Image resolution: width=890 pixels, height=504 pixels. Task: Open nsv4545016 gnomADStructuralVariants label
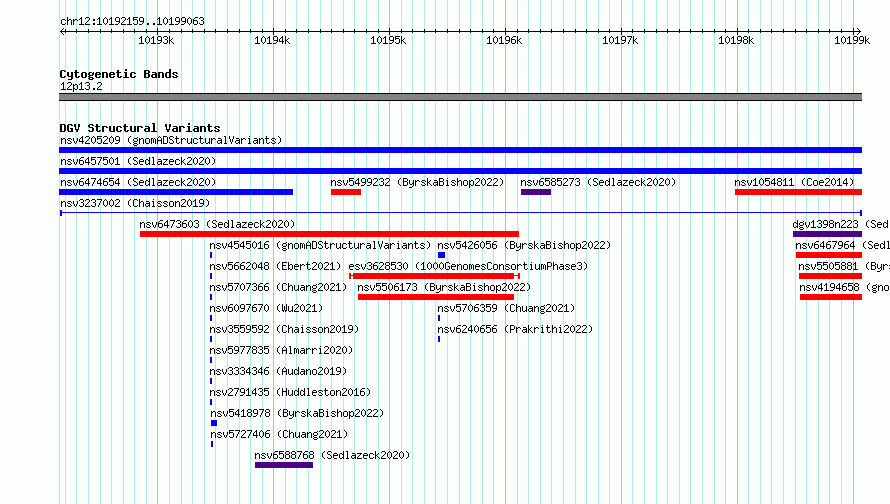click(320, 245)
